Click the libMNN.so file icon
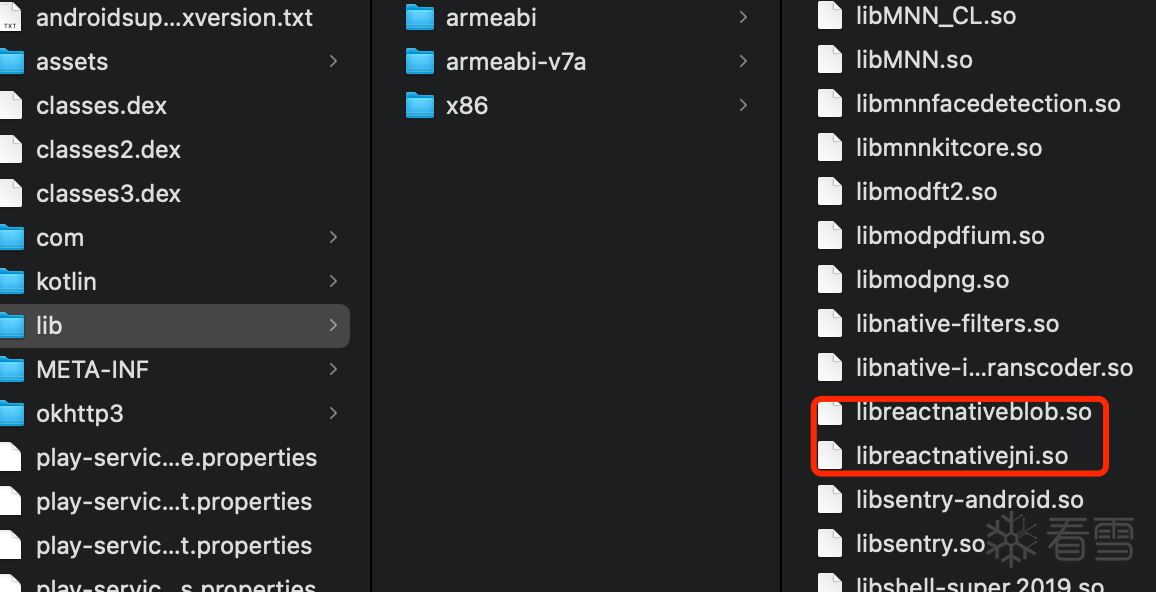The height and width of the screenshot is (592, 1156). (829, 59)
